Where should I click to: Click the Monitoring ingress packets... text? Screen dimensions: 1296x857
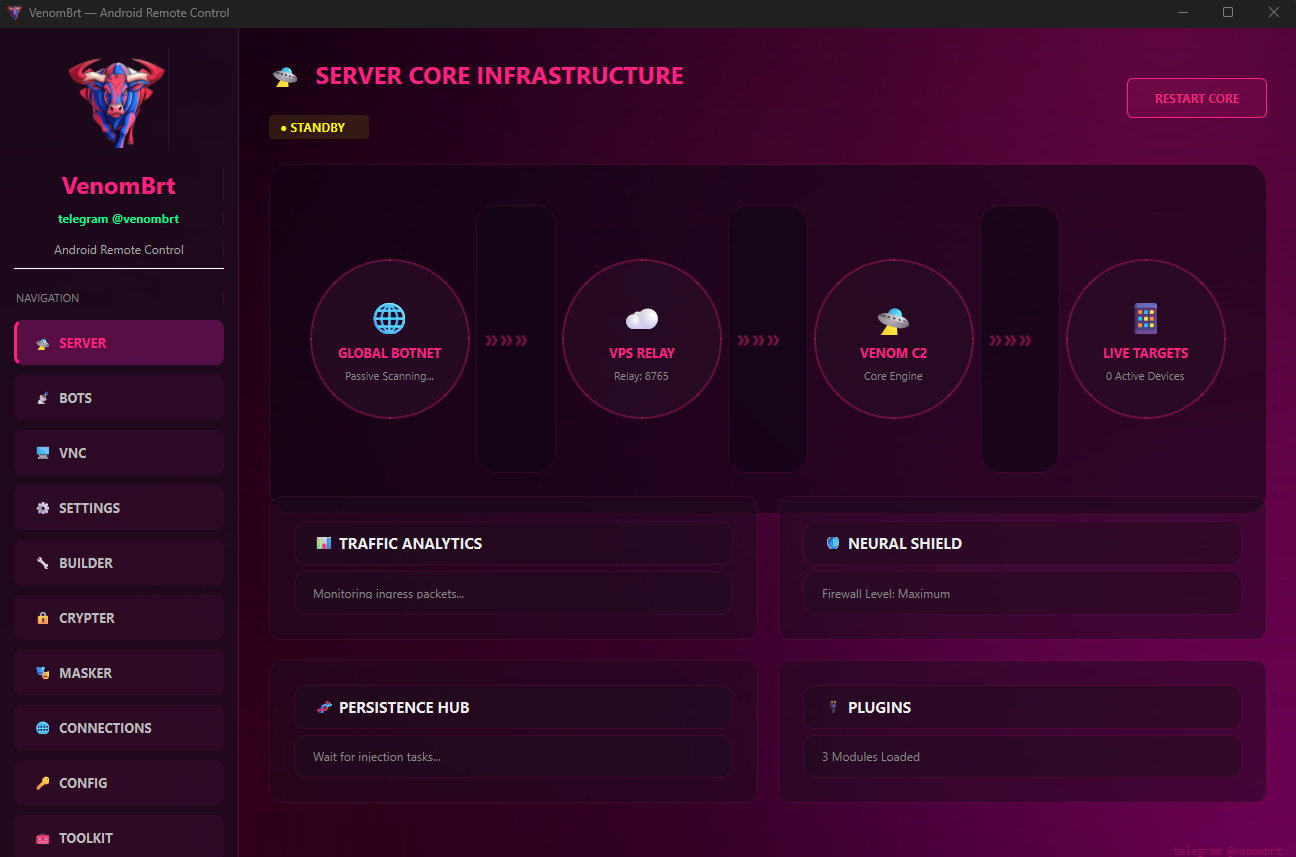389,594
